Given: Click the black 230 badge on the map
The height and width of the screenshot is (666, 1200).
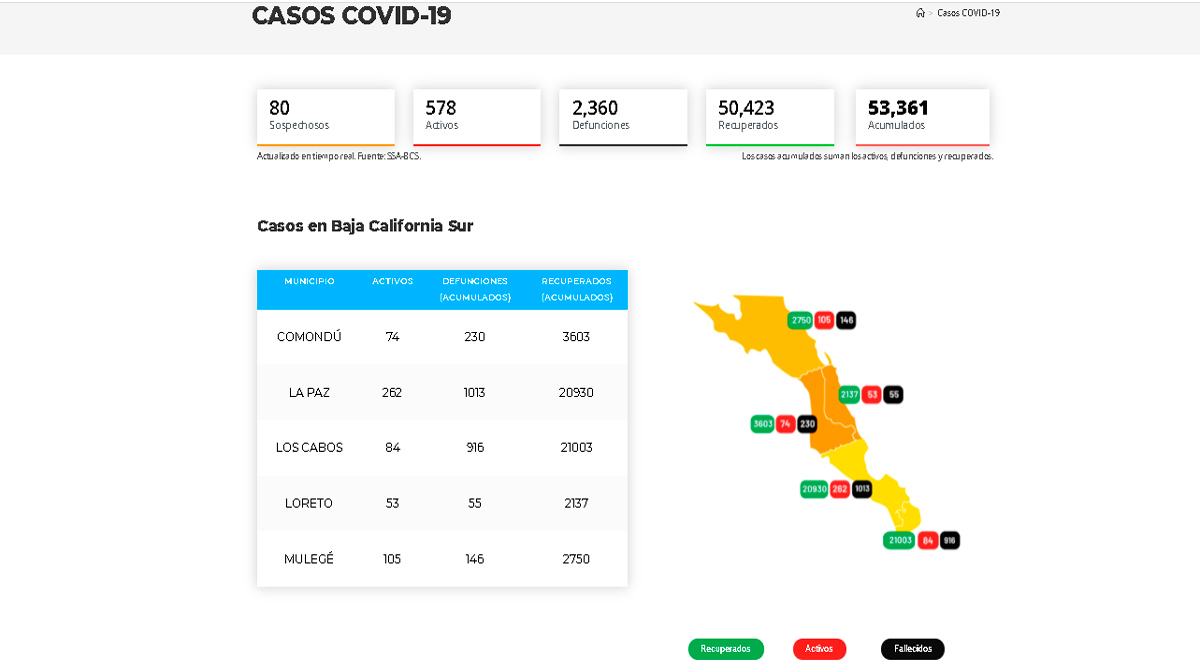Looking at the screenshot, I should 807,424.
